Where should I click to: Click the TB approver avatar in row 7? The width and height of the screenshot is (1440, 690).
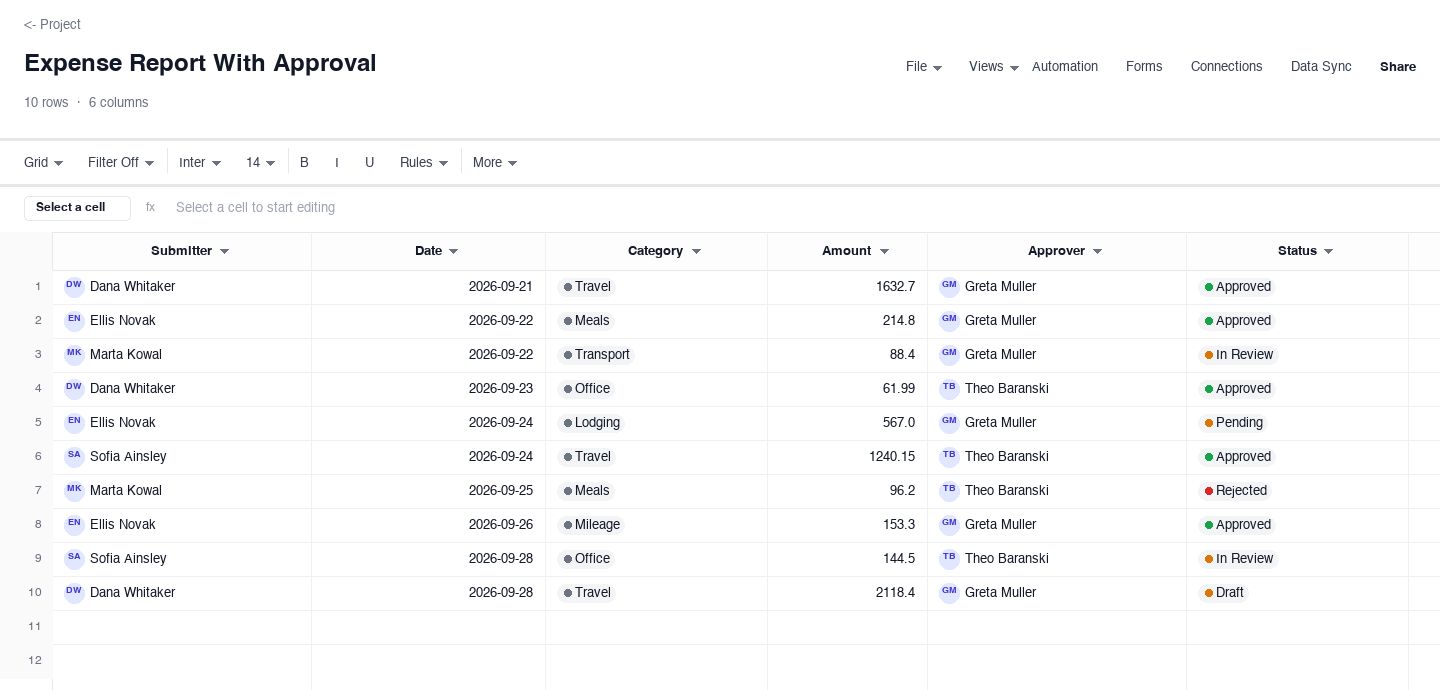(x=949, y=491)
